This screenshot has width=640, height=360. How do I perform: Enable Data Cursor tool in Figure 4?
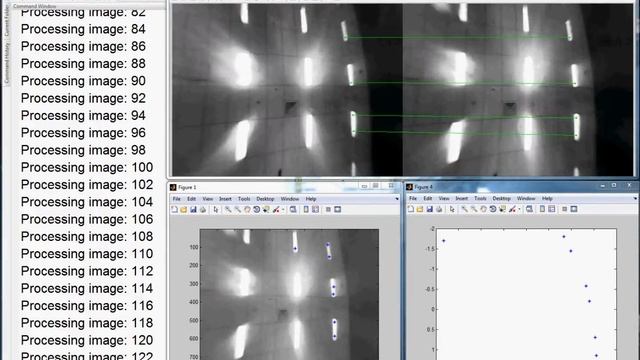[x=502, y=209]
